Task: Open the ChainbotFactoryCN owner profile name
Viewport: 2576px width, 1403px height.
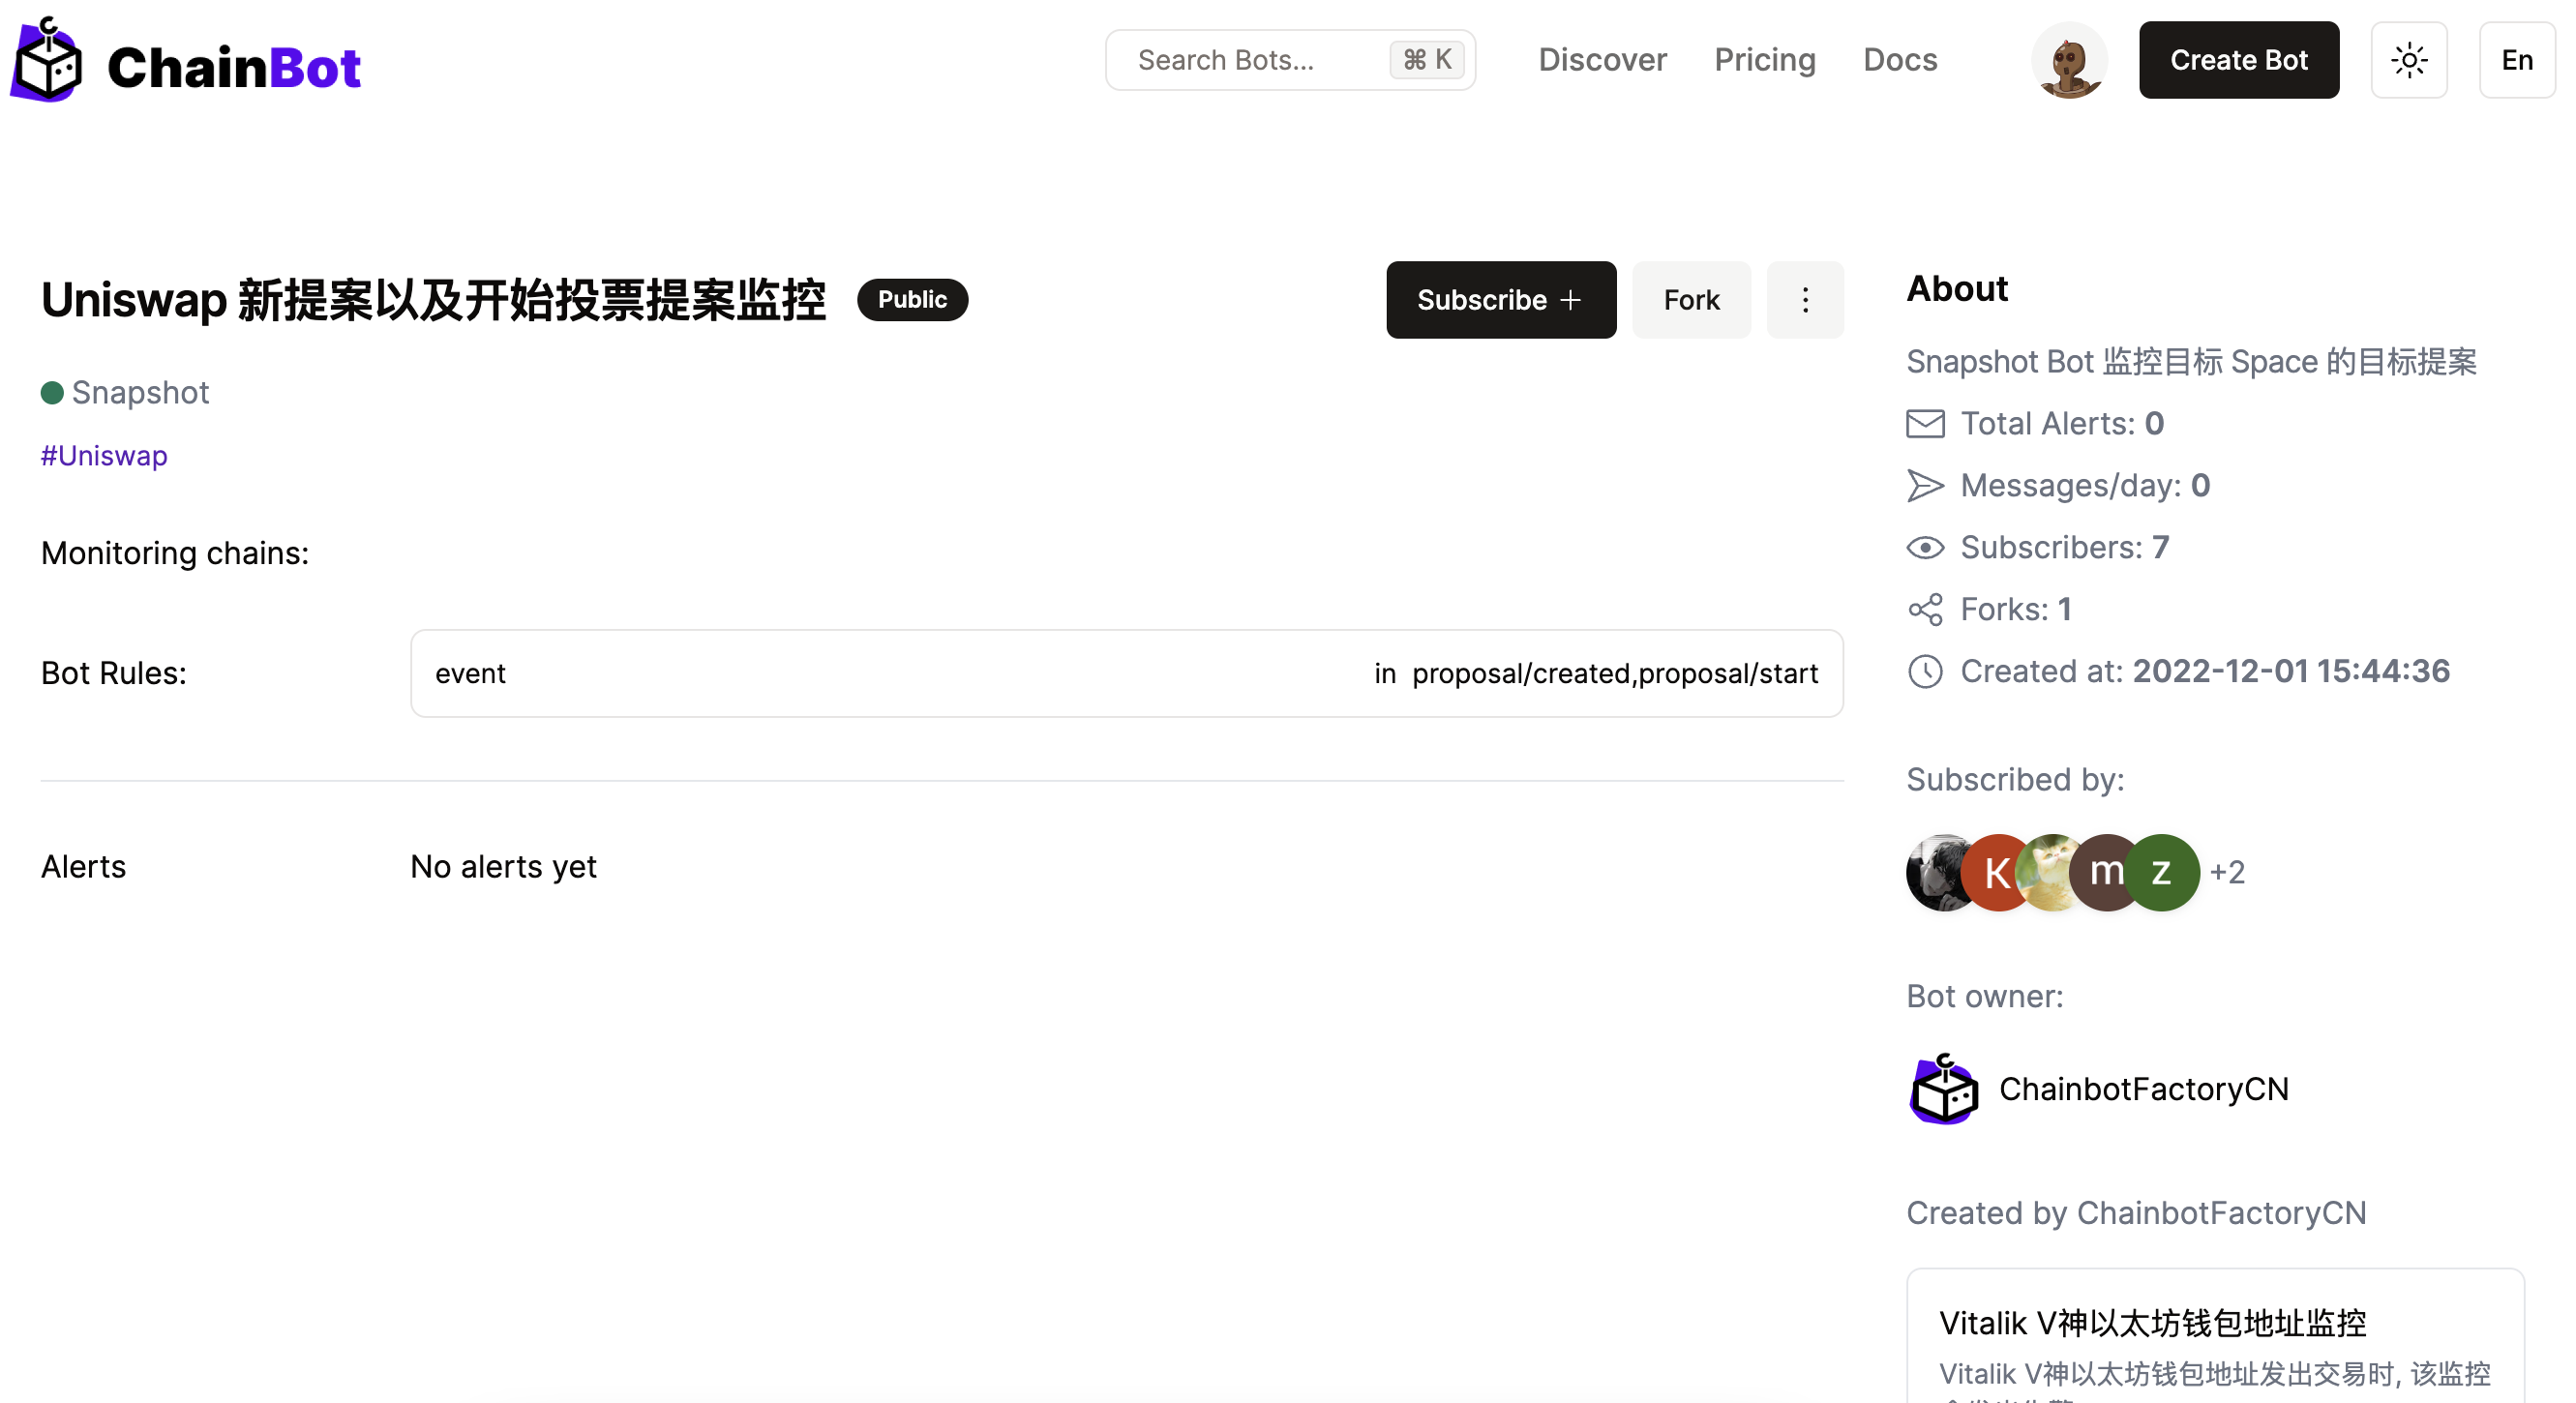Action: click(x=2143, y=1089)
